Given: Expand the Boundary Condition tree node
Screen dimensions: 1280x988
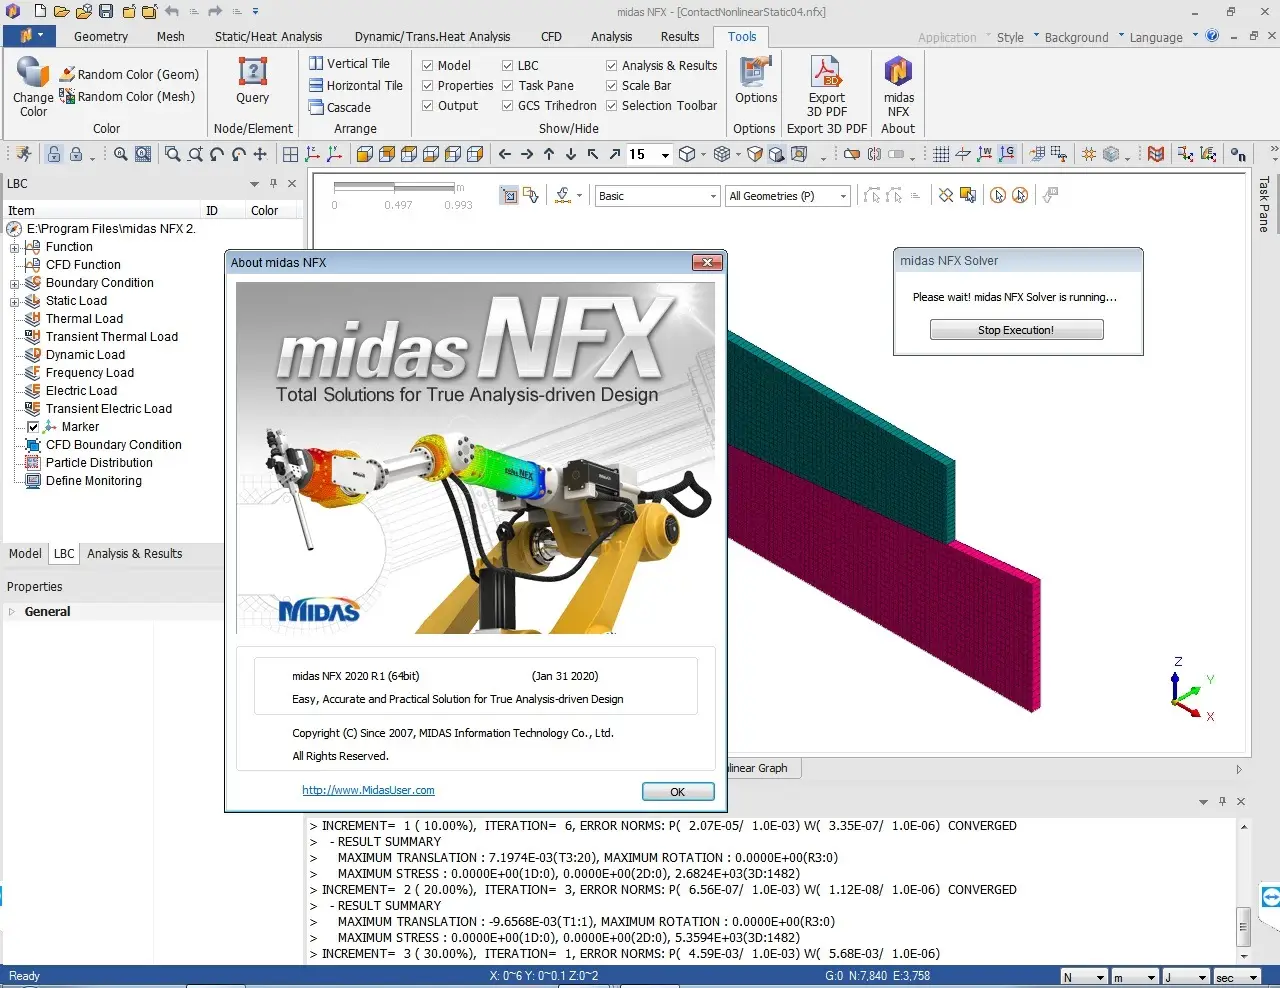Looking at the screenshot, I should point(14,283).
